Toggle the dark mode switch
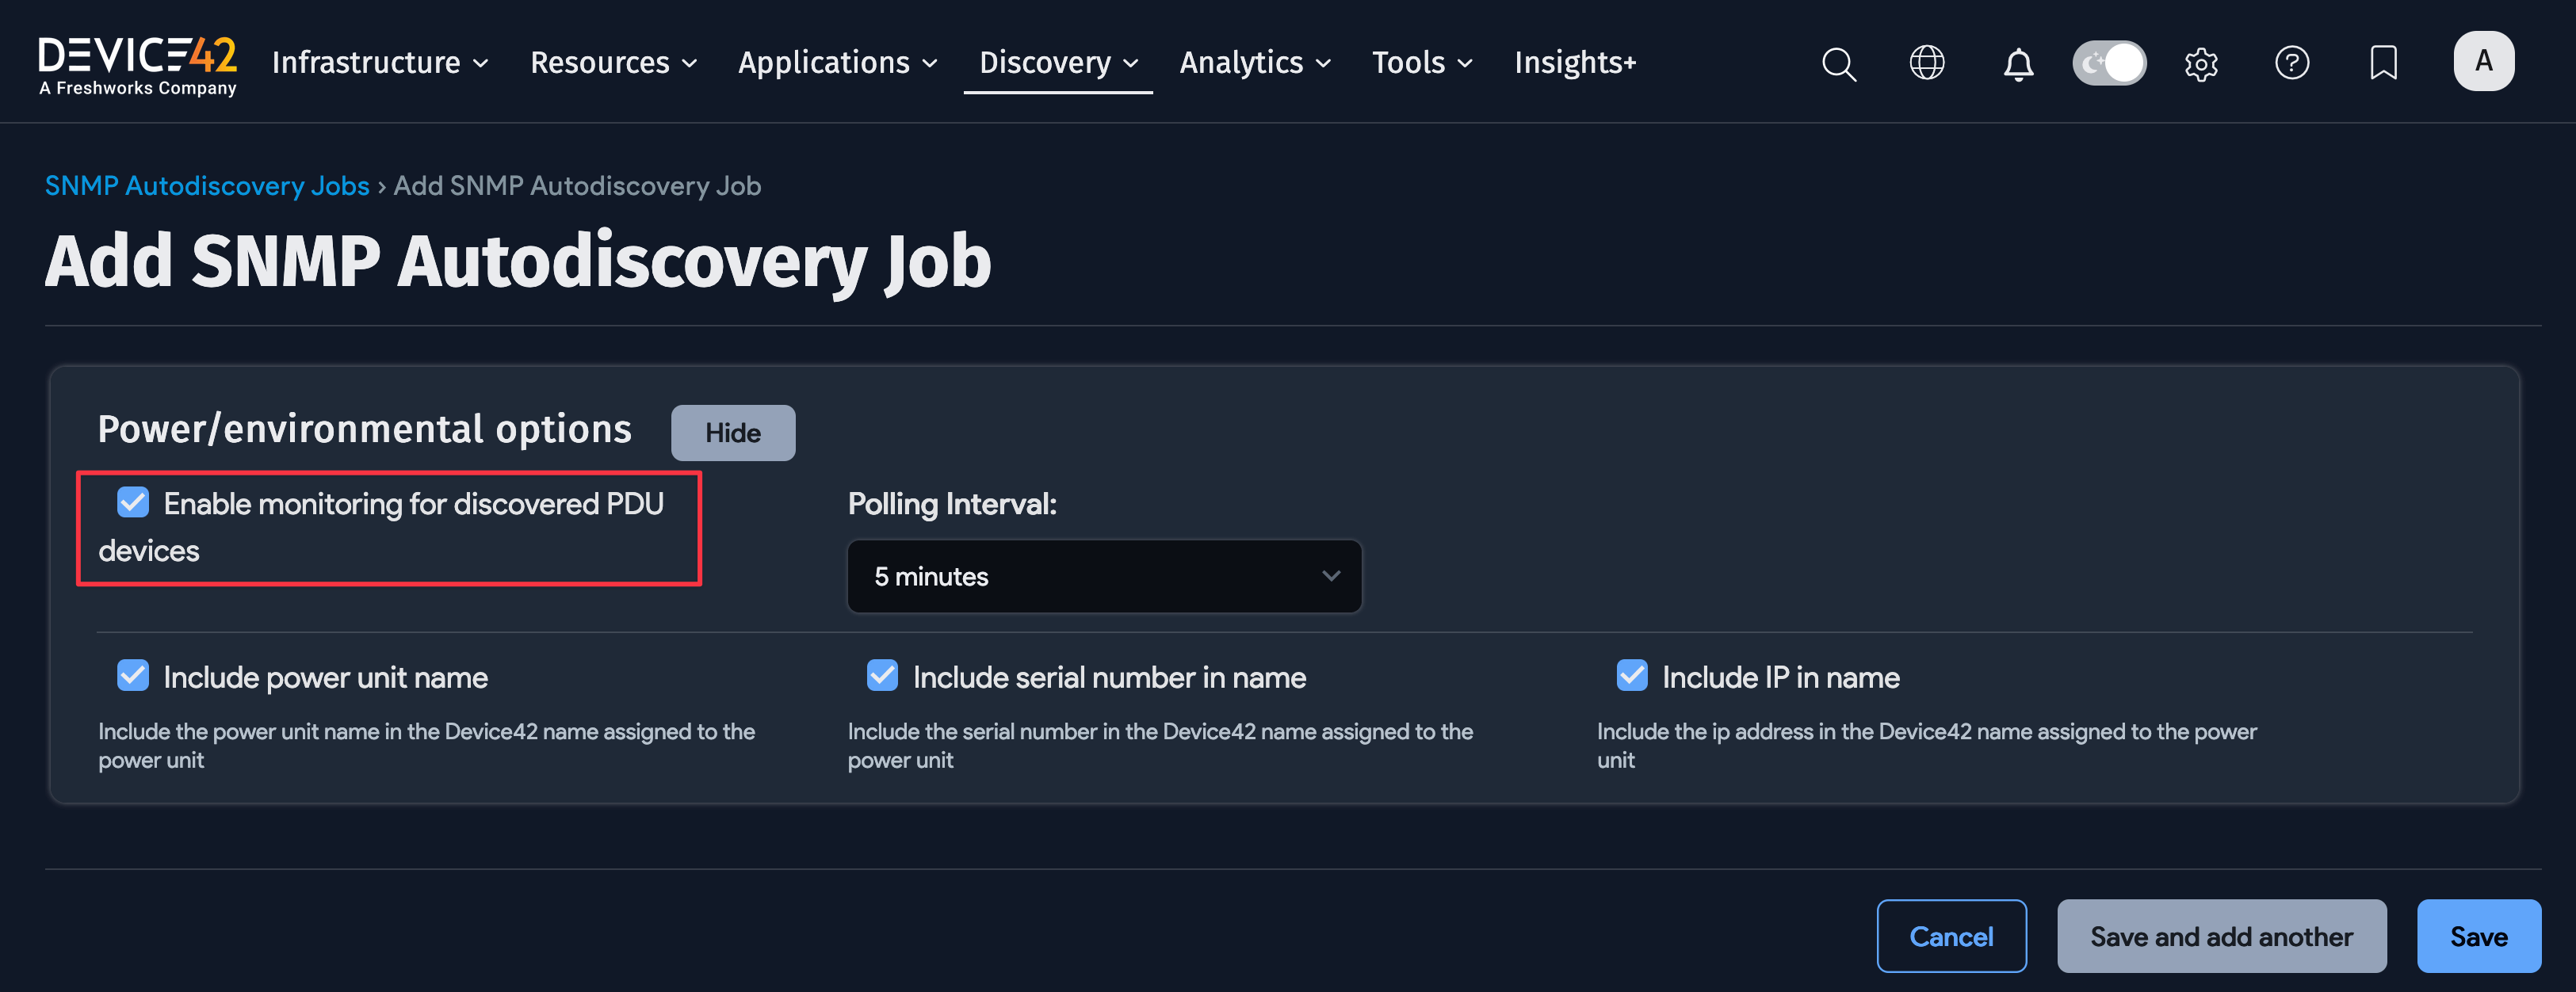The width and height of the screenshot is (2576, 992). click(2109, 62)
